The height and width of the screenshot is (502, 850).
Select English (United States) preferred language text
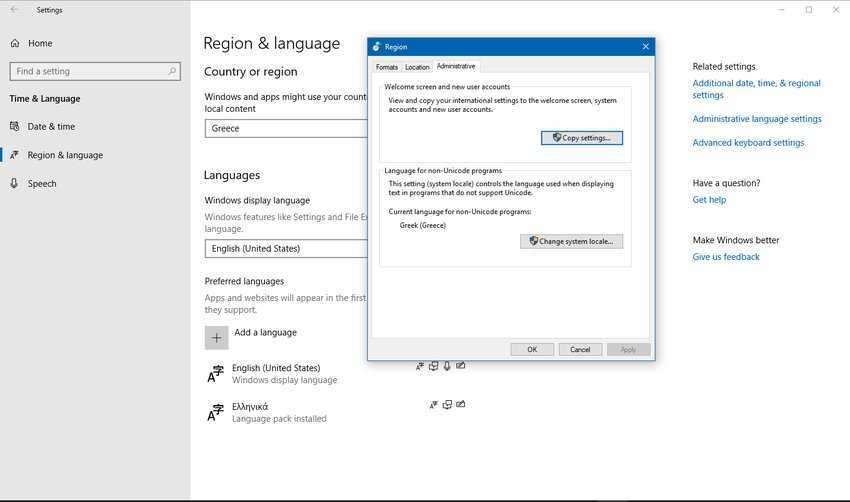(276, 368)
